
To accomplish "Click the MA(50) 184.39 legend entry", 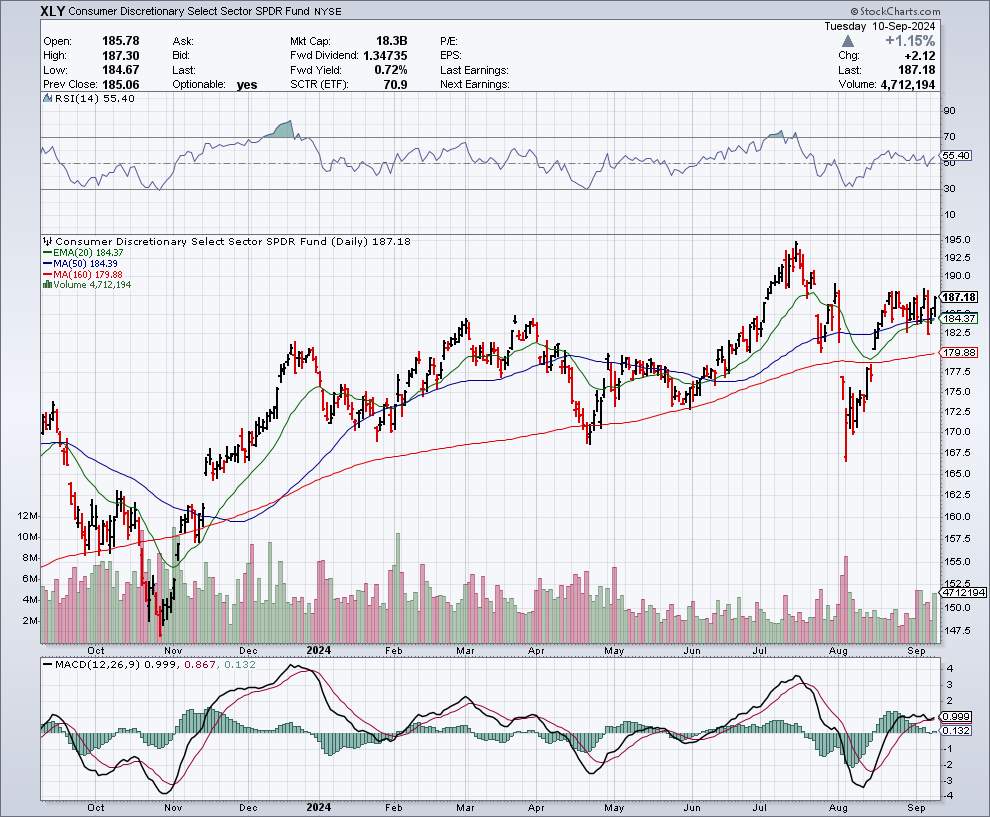I will (x=80, y=263).
